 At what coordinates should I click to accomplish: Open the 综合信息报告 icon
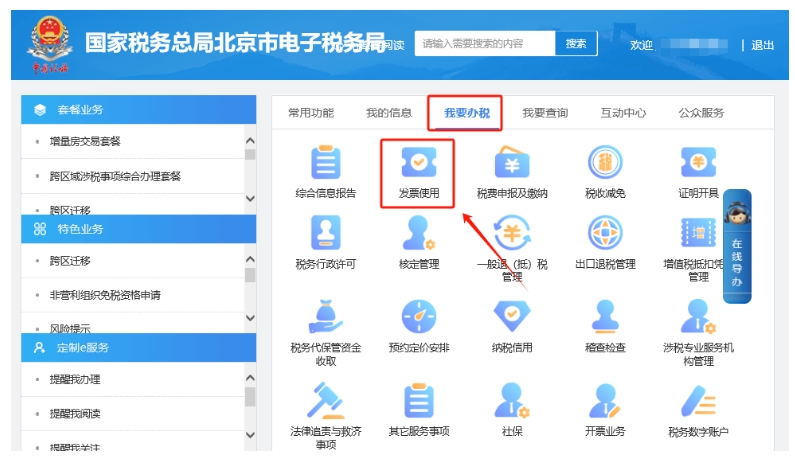point(325,162)
